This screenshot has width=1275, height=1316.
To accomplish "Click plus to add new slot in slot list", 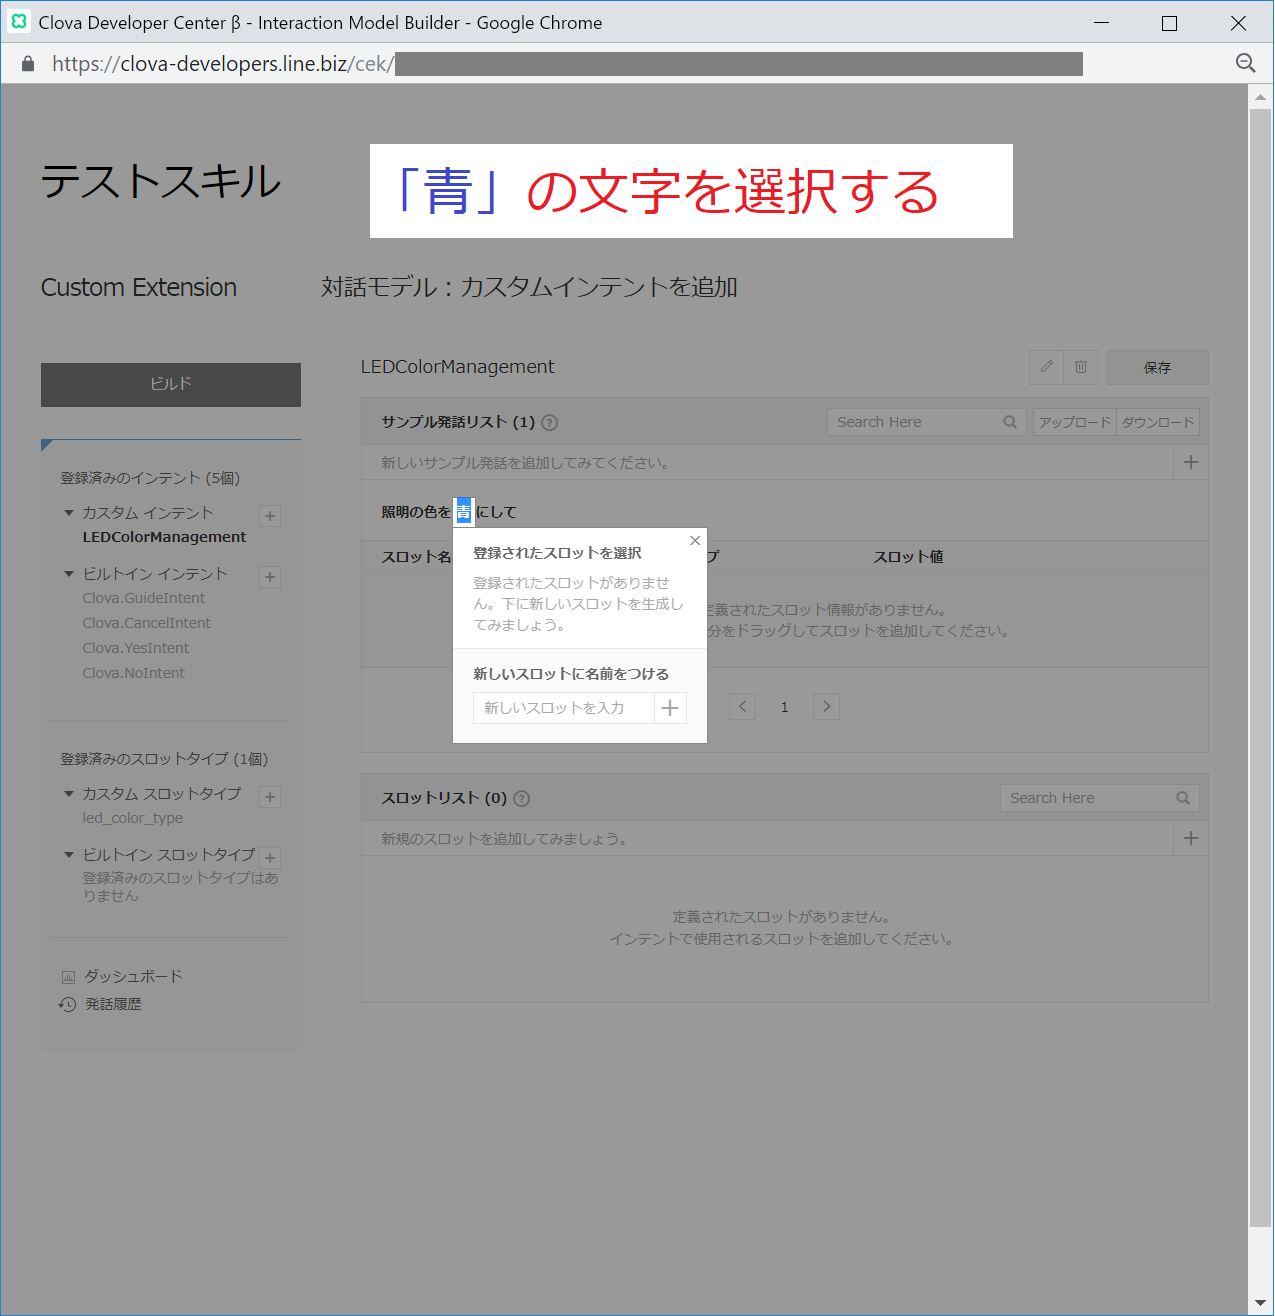I will click(1190, 838).
